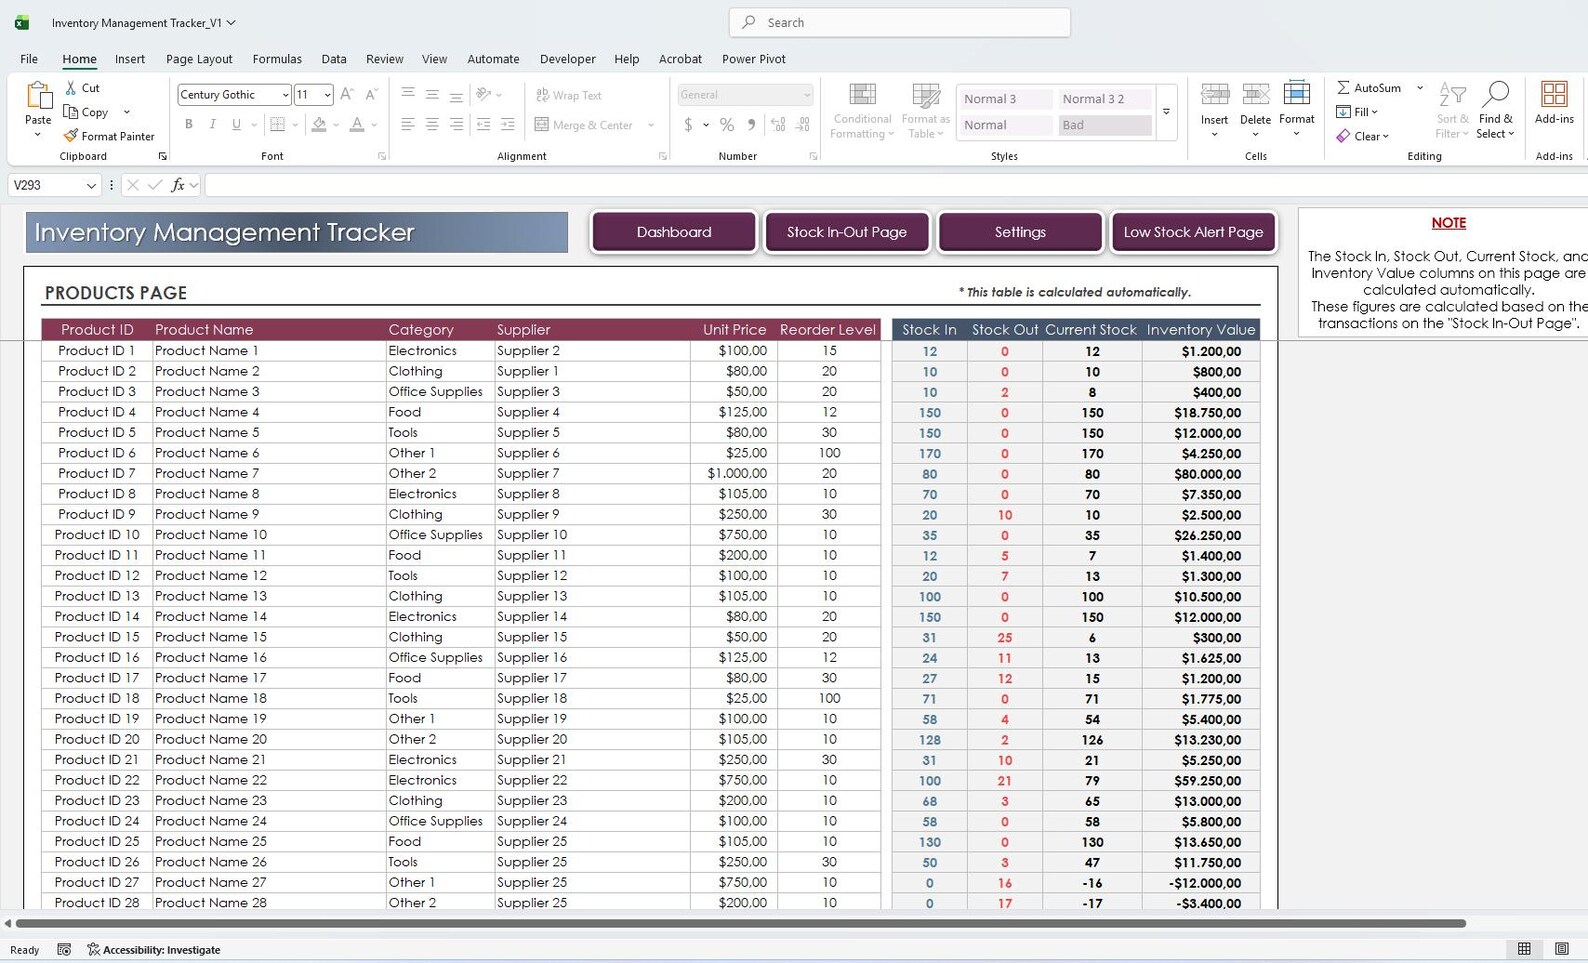
Task: Apply italic formatting
Action: point(212,125)
